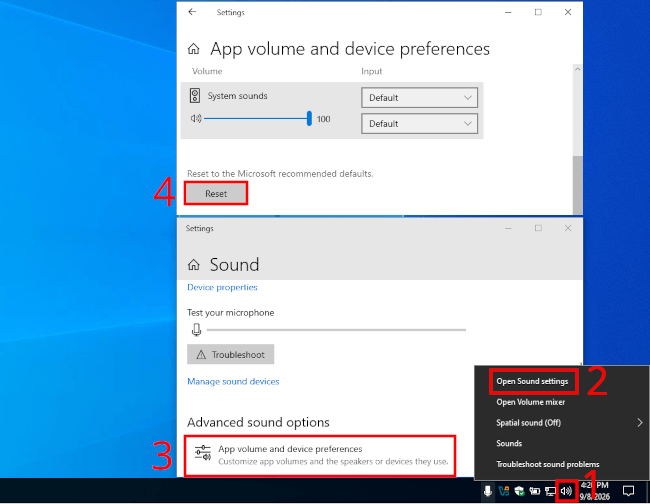Screen dimensions: 650x504
Task: Click the home icon beside the Sound heading
Action: (x=194, y=264)
